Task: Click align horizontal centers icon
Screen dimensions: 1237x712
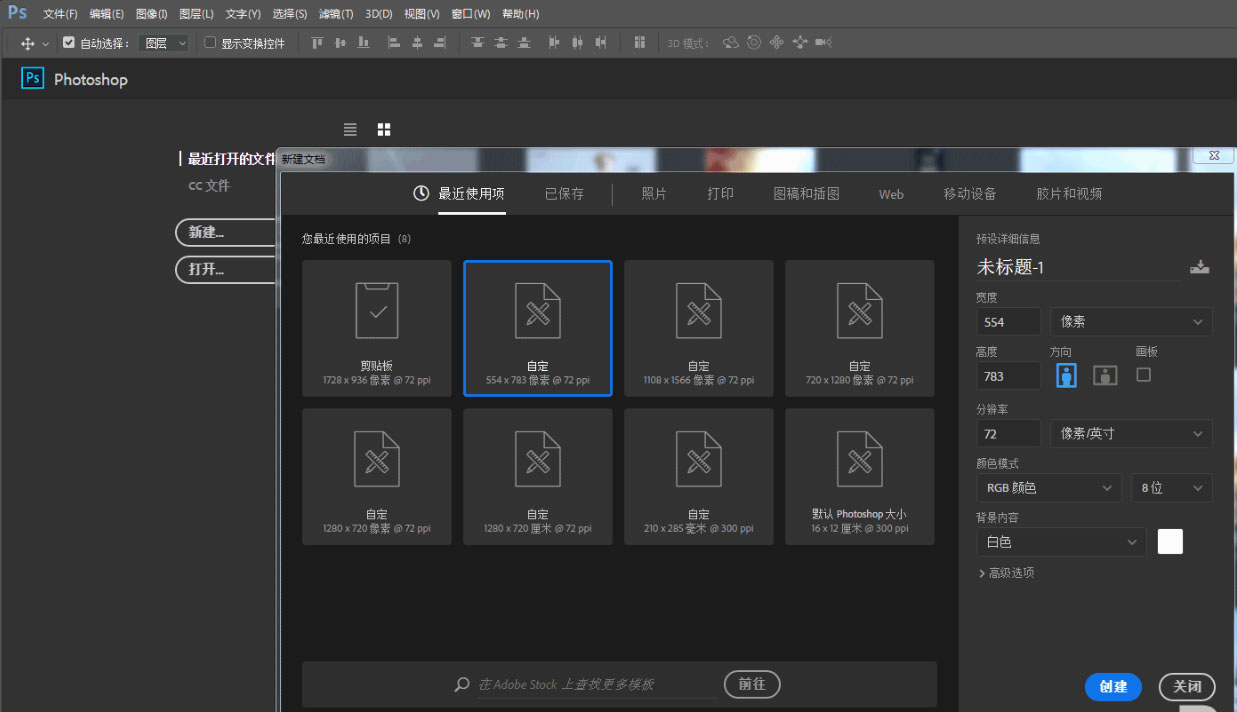Action: point(417,43)
